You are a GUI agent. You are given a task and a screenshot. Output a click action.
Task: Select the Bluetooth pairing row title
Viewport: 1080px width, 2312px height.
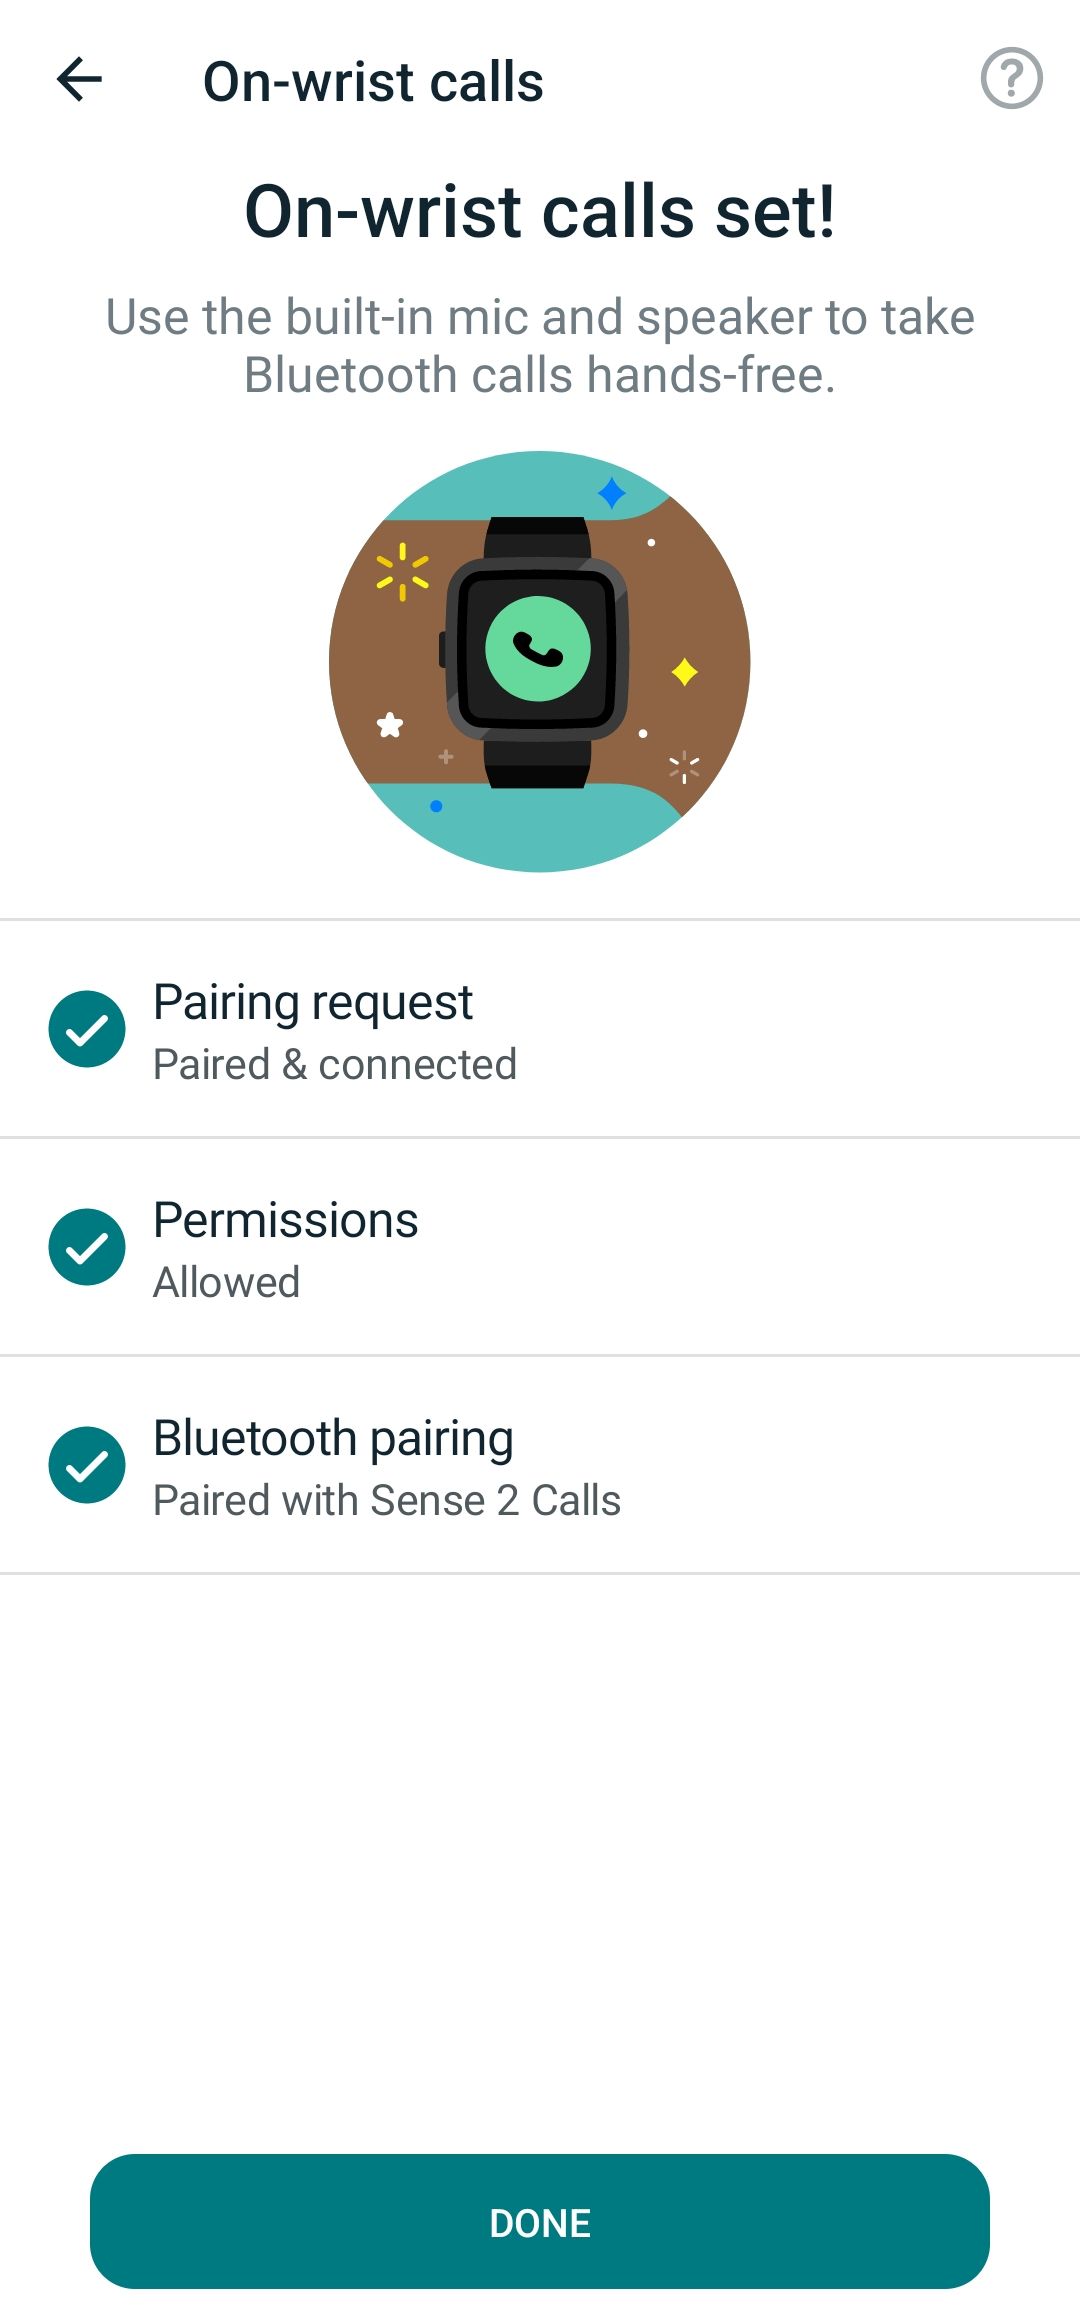coord(333,1438)
